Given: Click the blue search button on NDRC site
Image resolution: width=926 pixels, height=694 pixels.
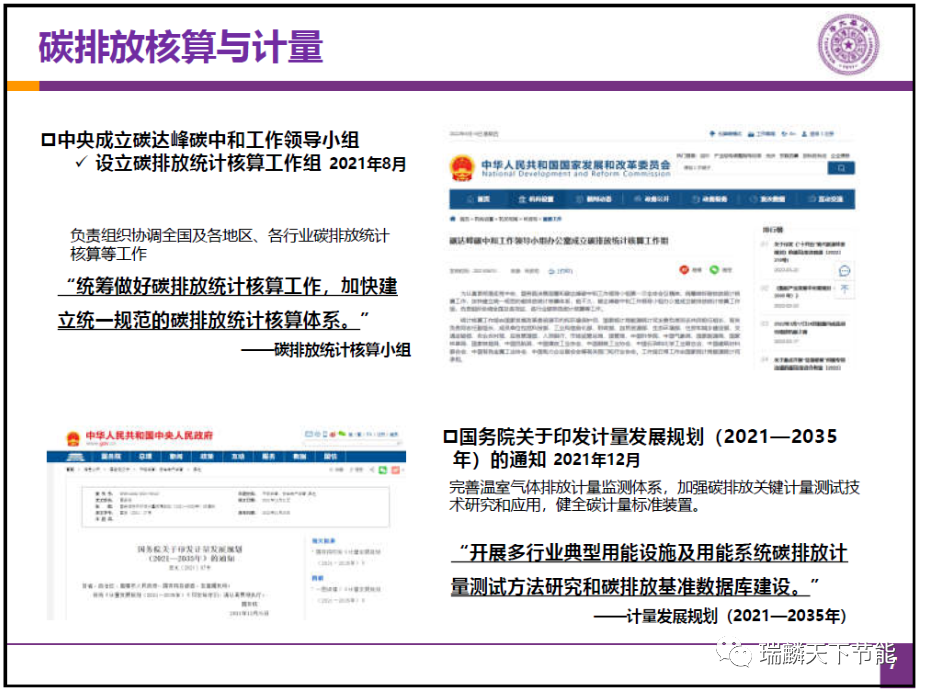Looking at the screenshot, I should 841,168.
